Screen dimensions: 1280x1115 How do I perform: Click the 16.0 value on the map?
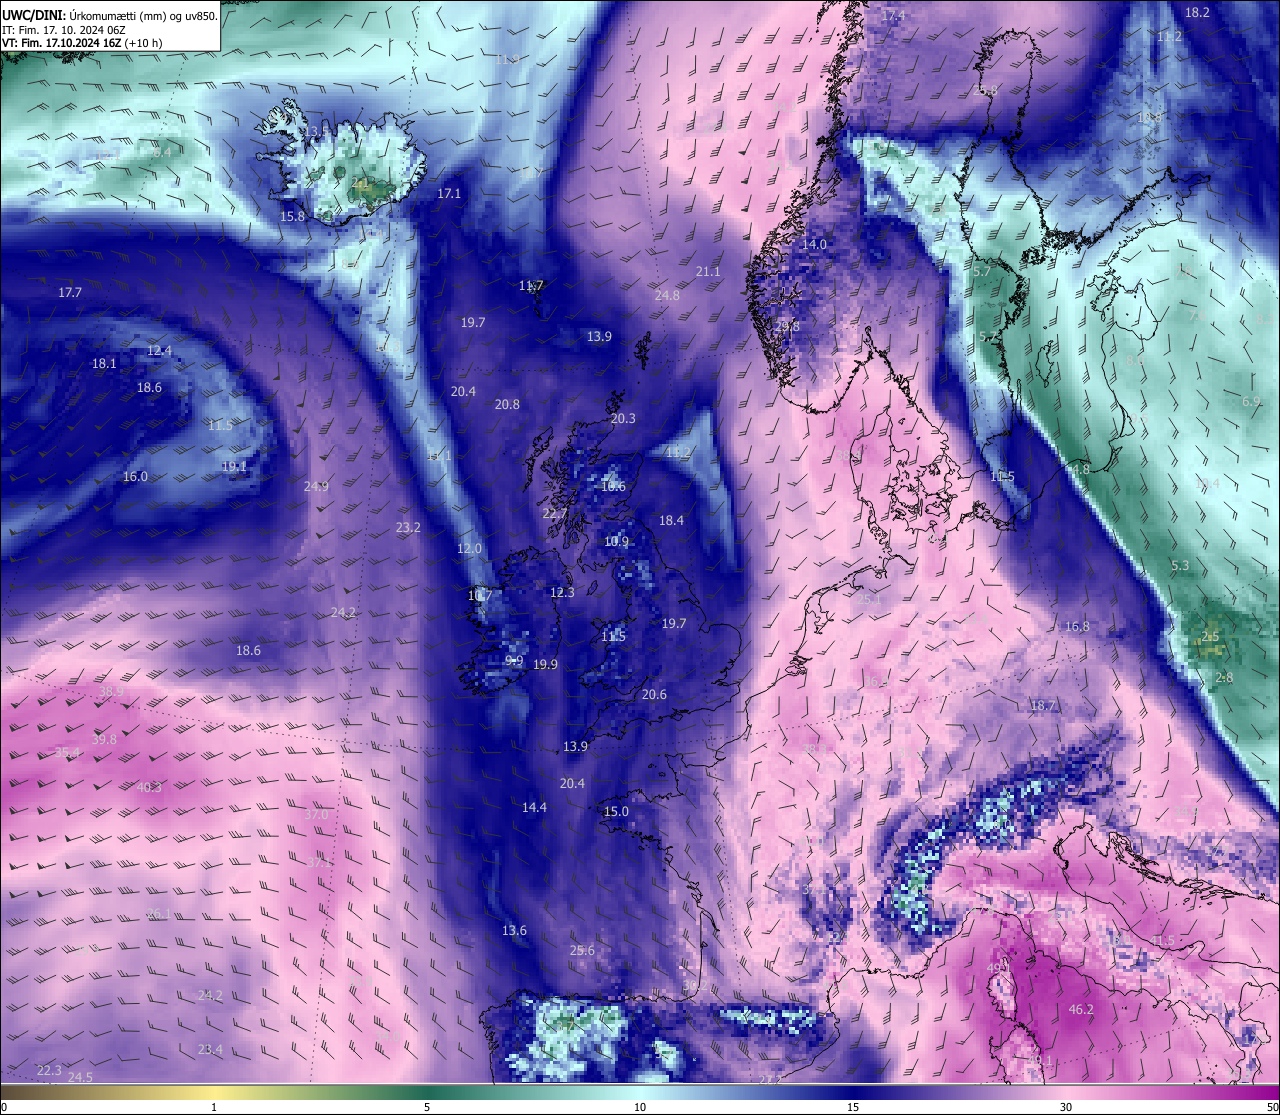[135, 476]
